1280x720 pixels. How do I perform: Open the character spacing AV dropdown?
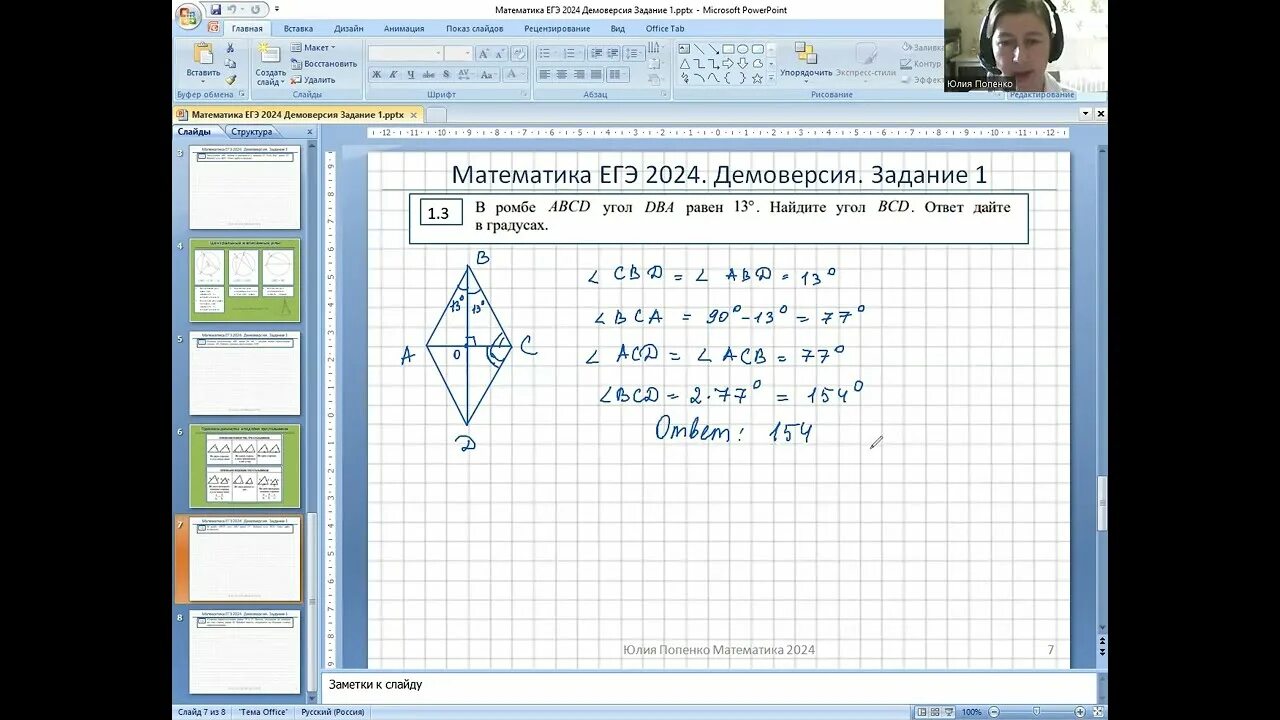point(464,74)
